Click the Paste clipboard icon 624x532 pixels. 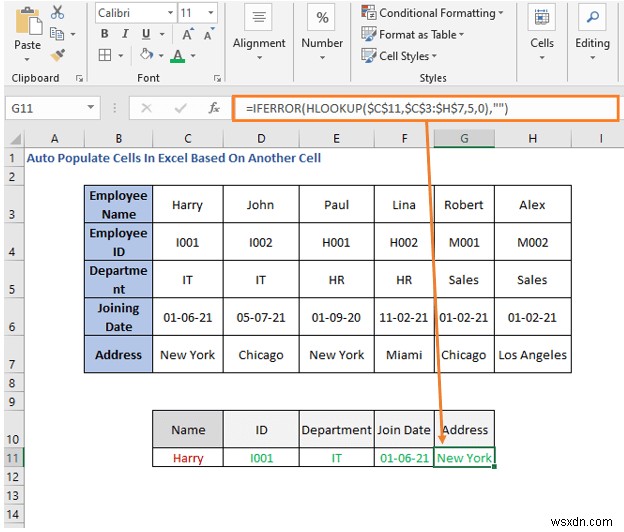point(28,21)
